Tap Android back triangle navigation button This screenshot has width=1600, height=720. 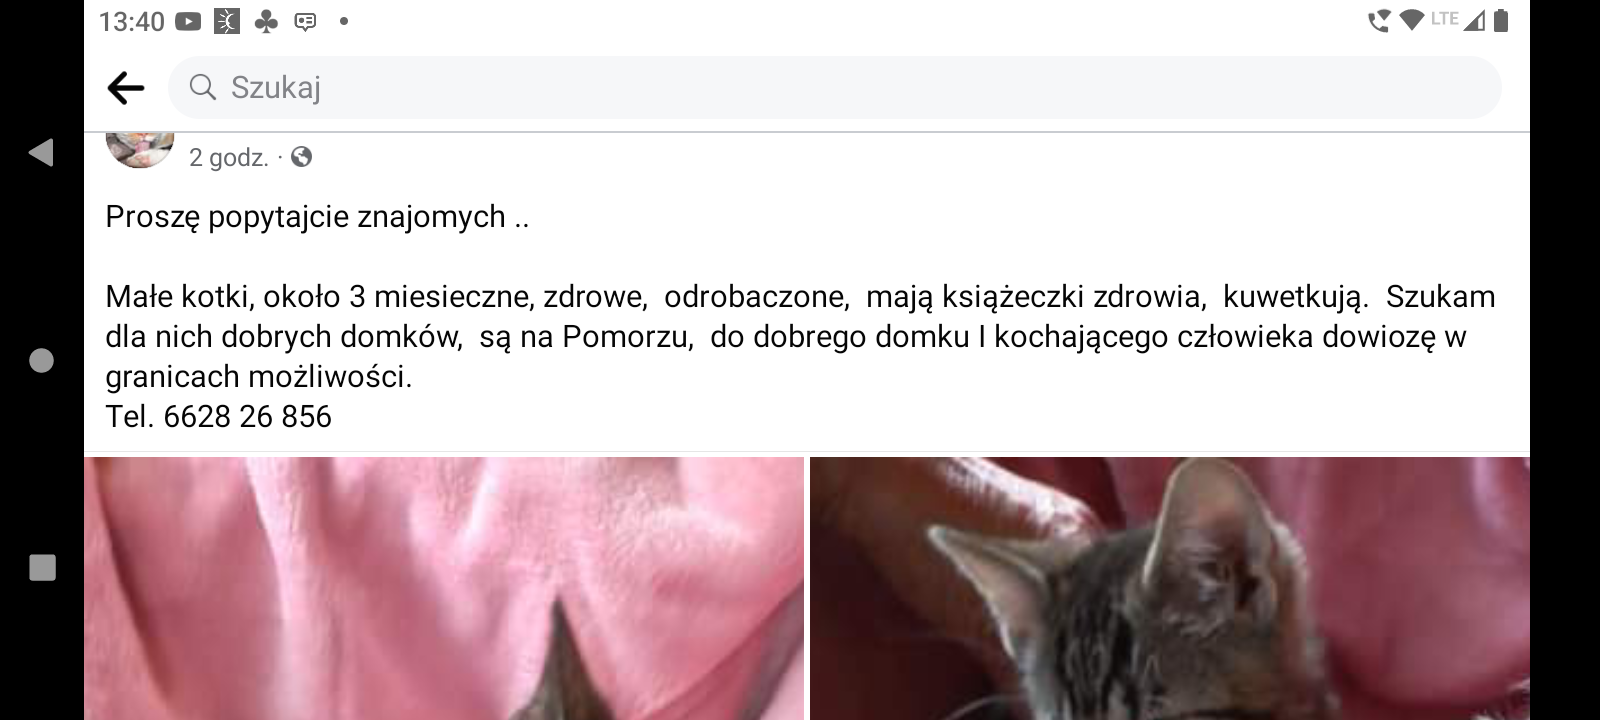tap(41, 152)
